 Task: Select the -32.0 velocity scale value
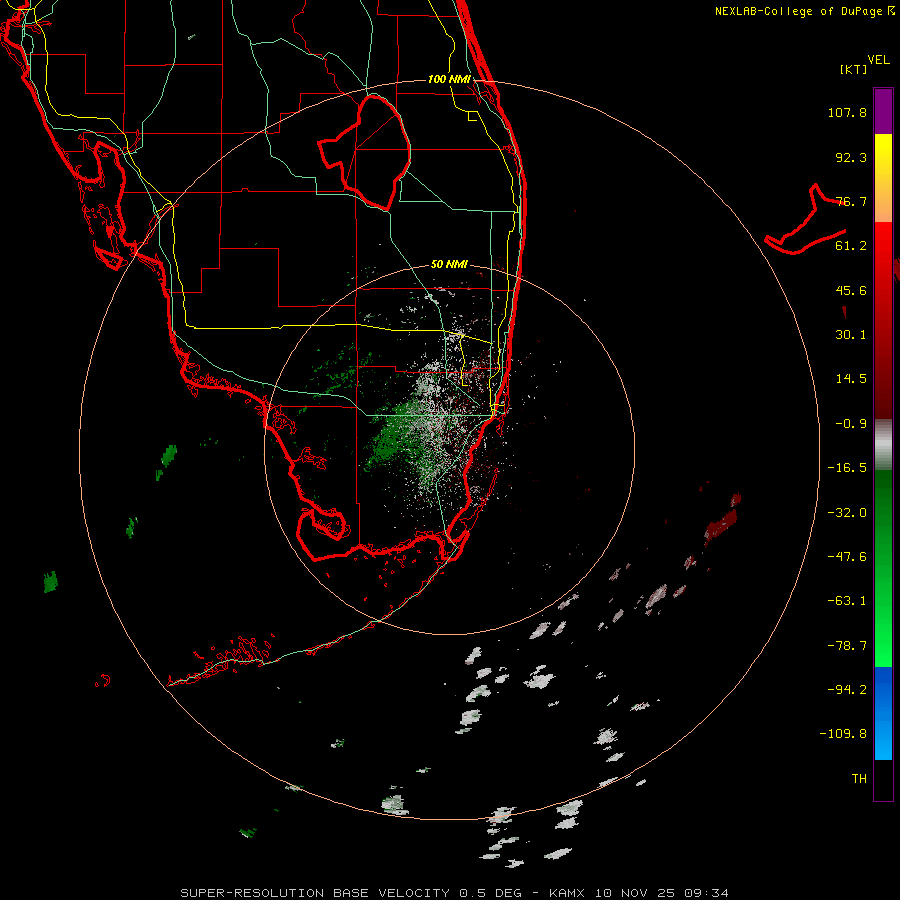(847, 513)
